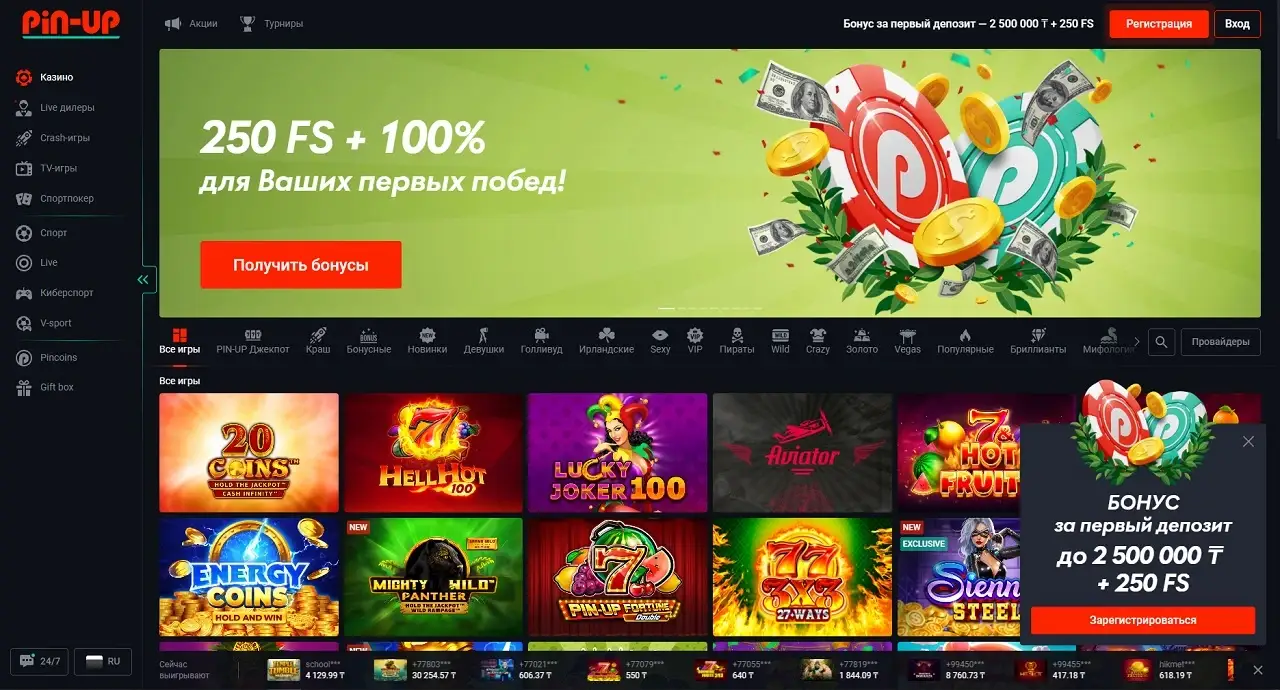Collapse the sidebar with double chevron
Screen dimensions: 1280x690
[x=143, y=280]
